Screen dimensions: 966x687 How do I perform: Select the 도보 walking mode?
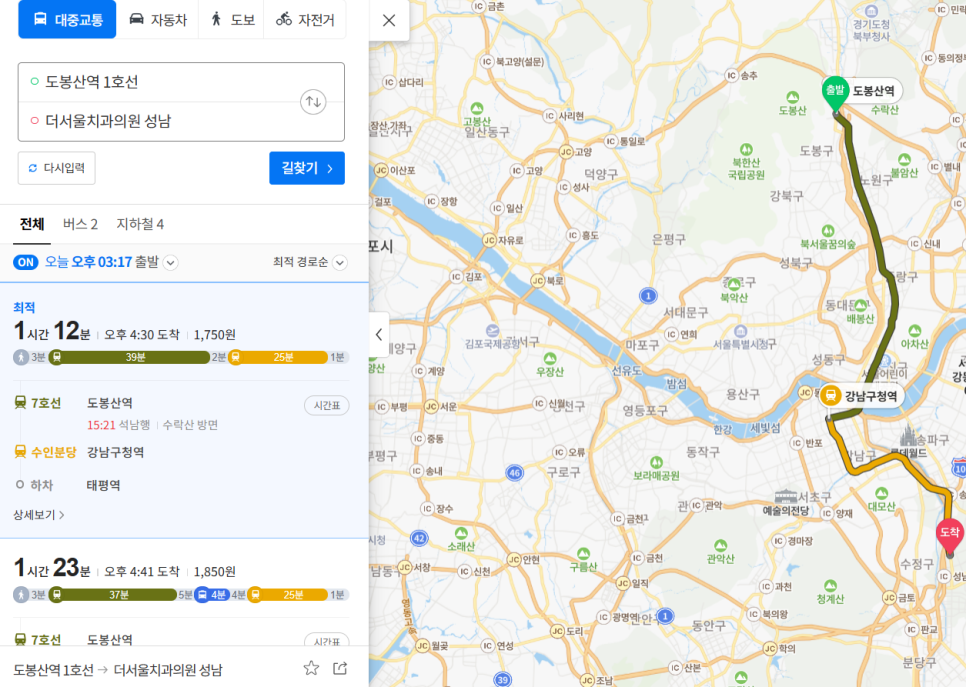232,19
